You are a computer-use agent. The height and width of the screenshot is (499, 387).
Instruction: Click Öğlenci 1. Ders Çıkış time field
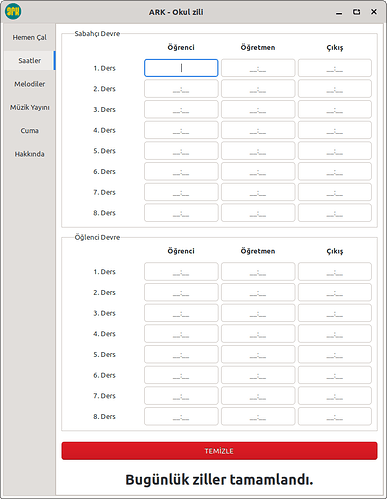pyautogui.click(x=335, y=272)
